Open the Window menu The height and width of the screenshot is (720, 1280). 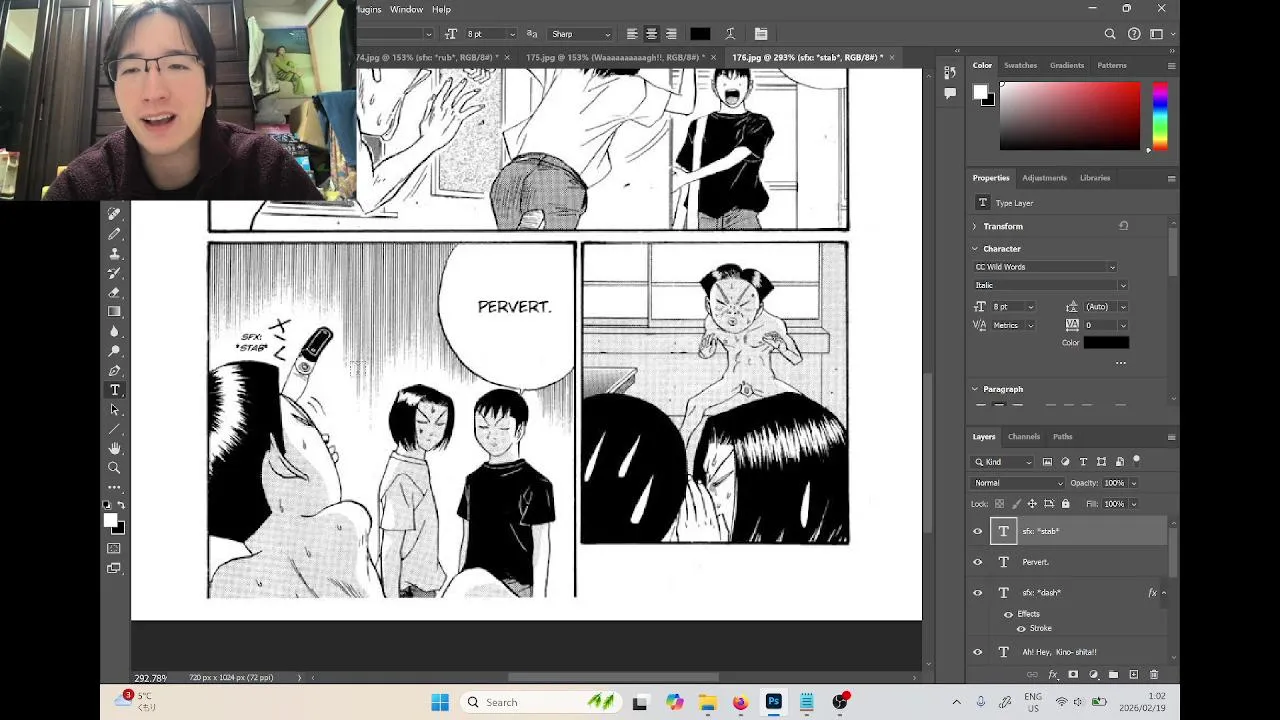click(406, 9)
